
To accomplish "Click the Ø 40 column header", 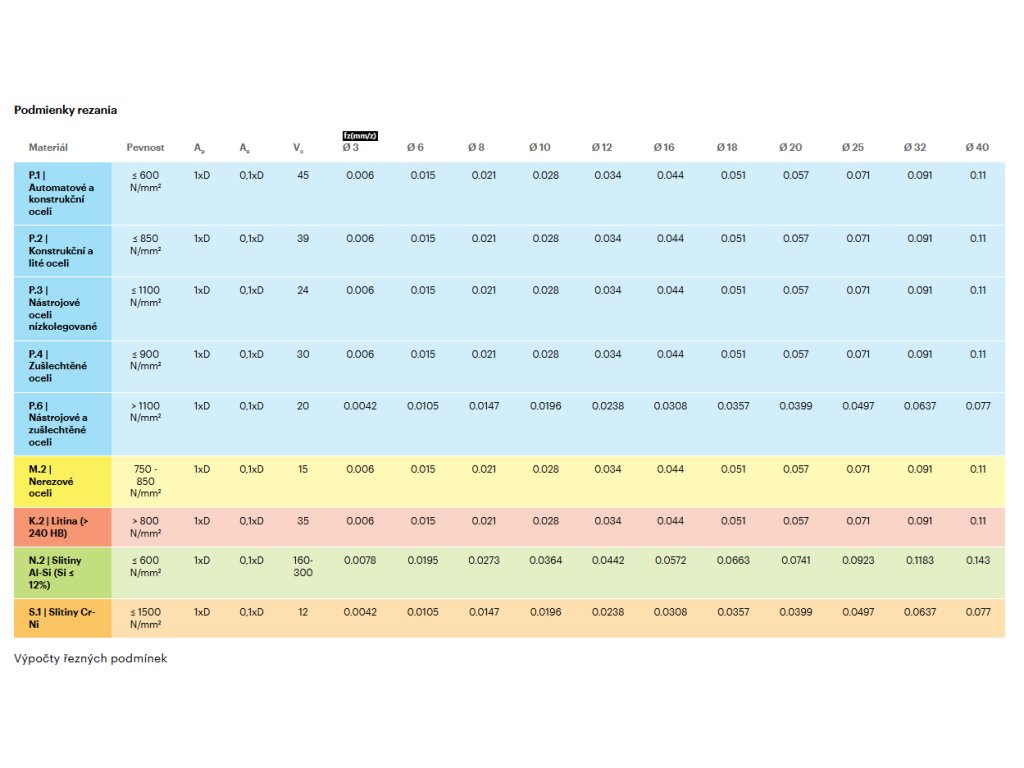I will coord(977,148).
